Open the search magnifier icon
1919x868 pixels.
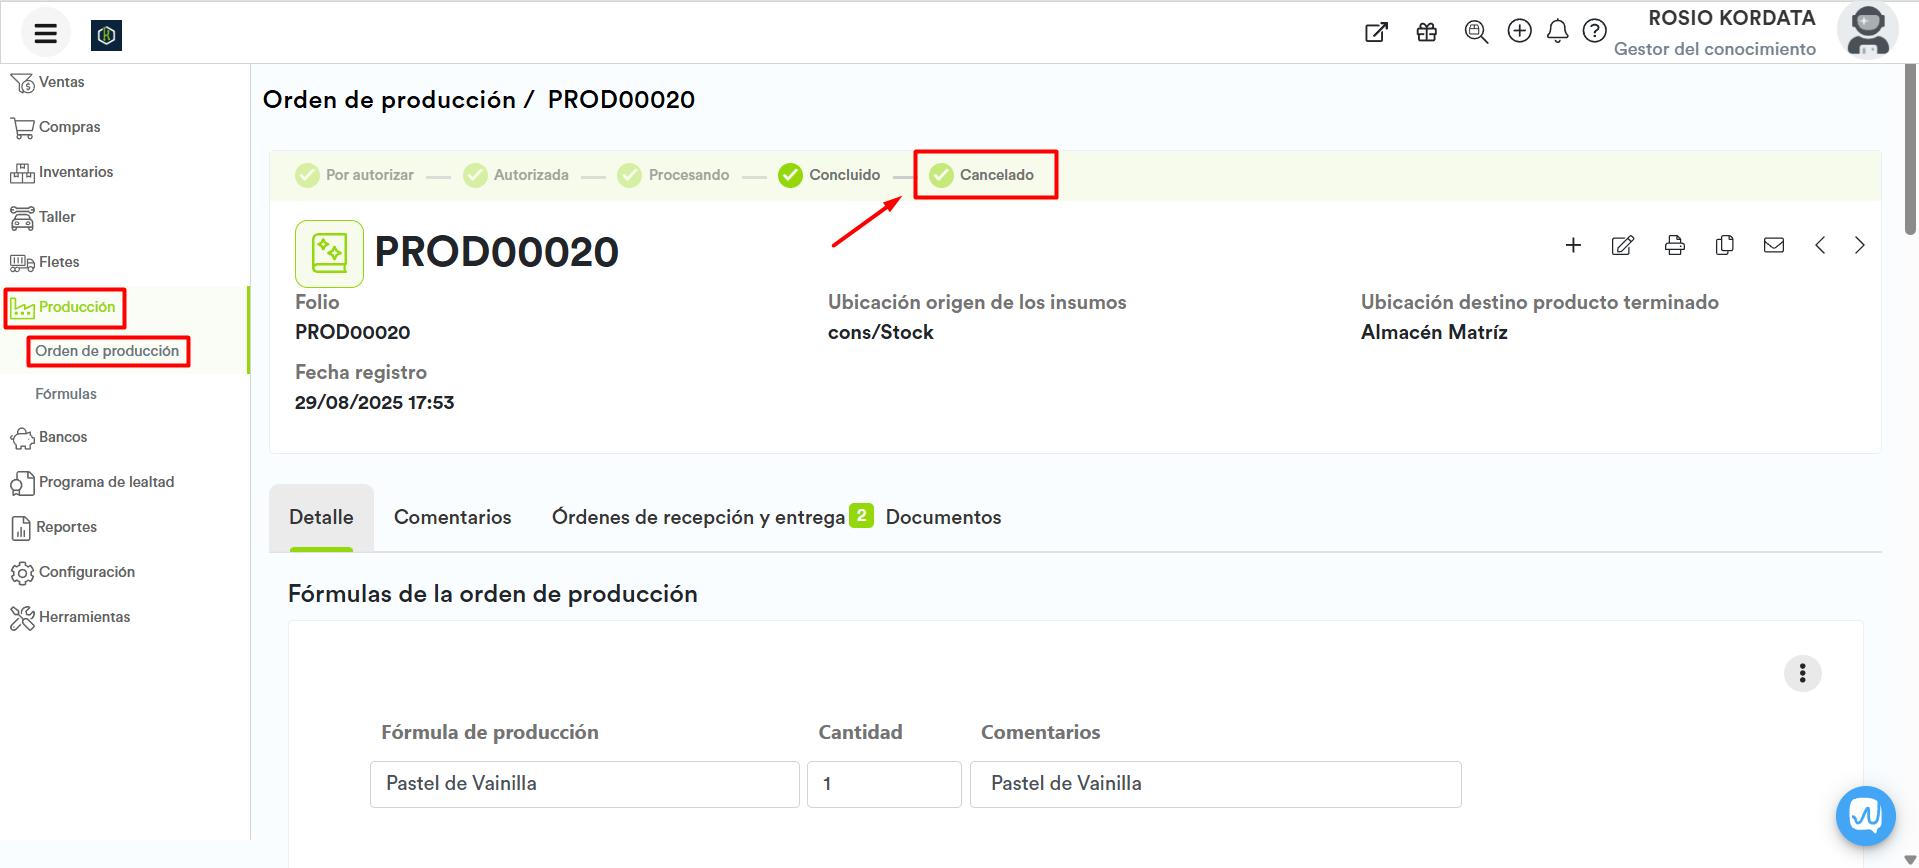pos(1476,32)
